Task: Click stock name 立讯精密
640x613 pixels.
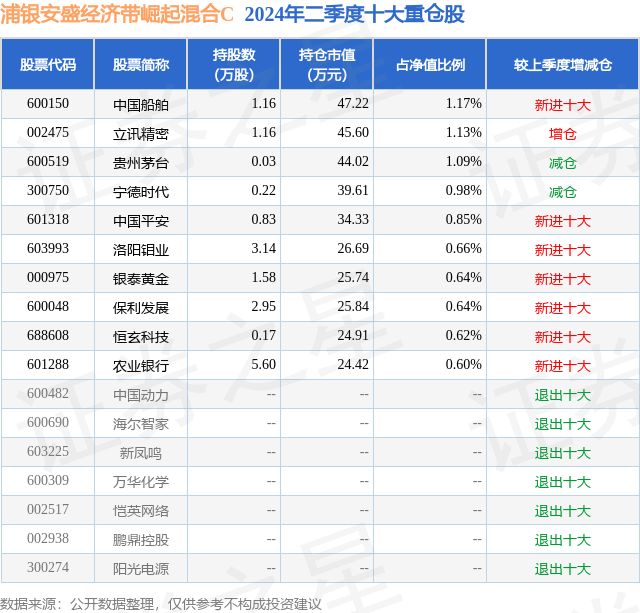Action: 141,134
